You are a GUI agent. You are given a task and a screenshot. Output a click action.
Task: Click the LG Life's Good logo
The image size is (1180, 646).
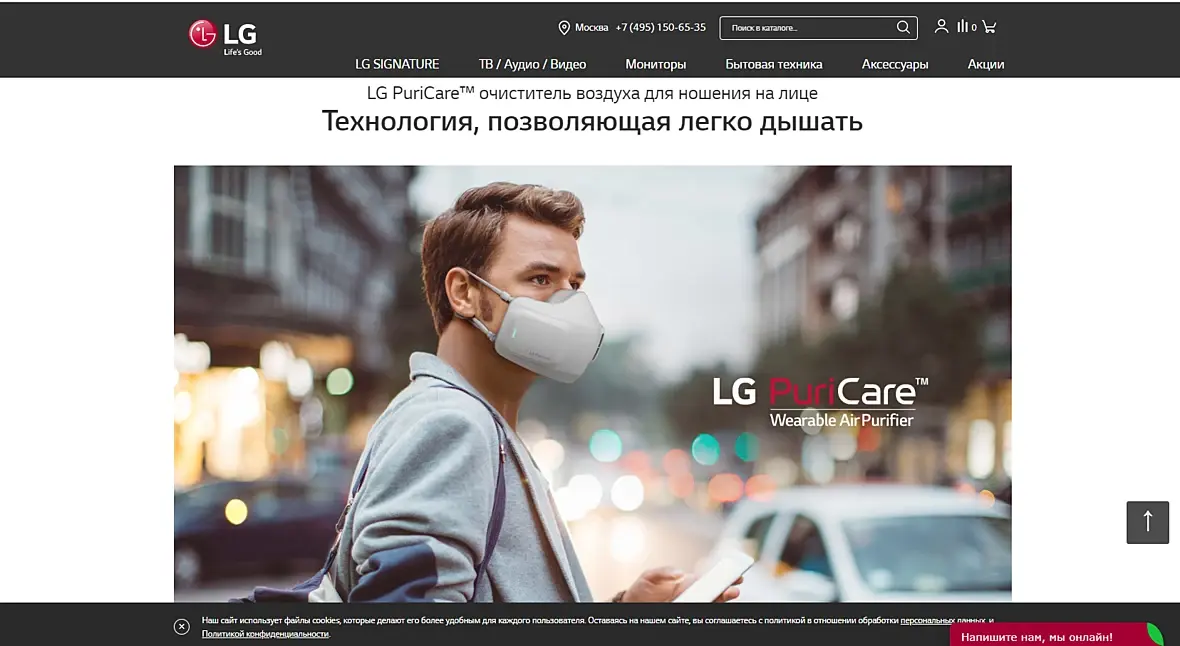click(225, 37)
